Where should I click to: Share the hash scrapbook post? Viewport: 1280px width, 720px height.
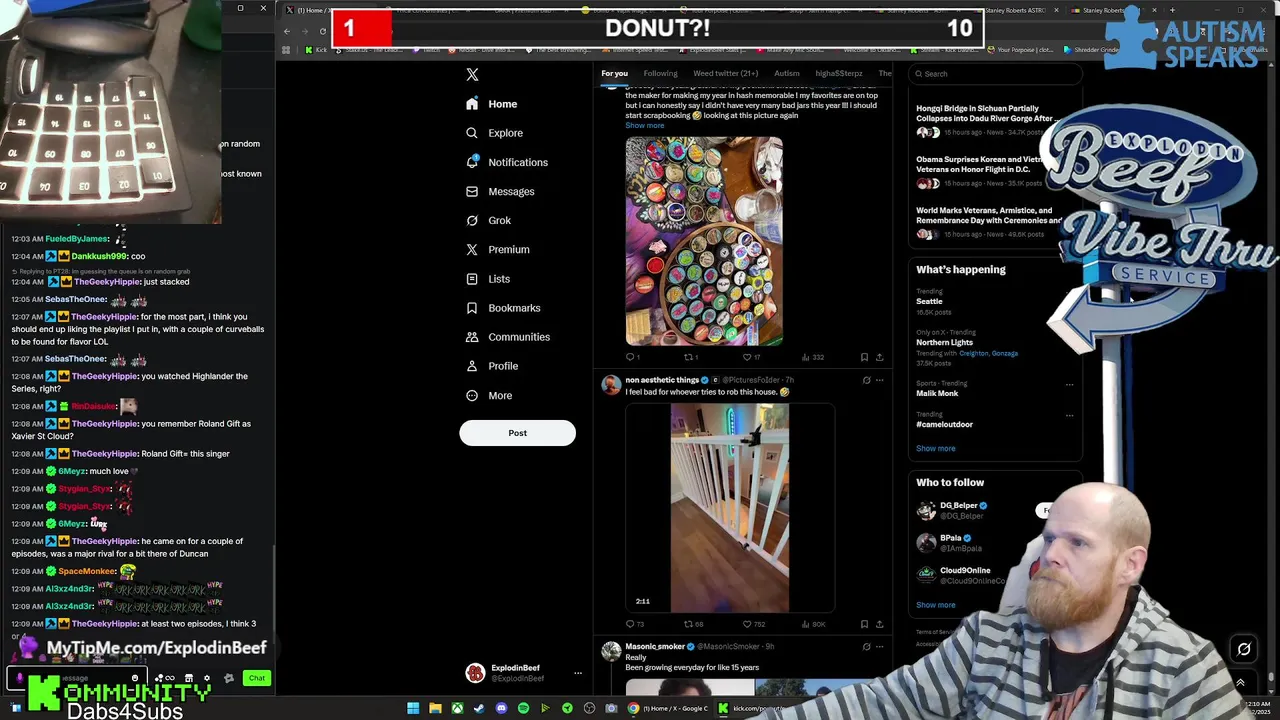coord(879,357)
